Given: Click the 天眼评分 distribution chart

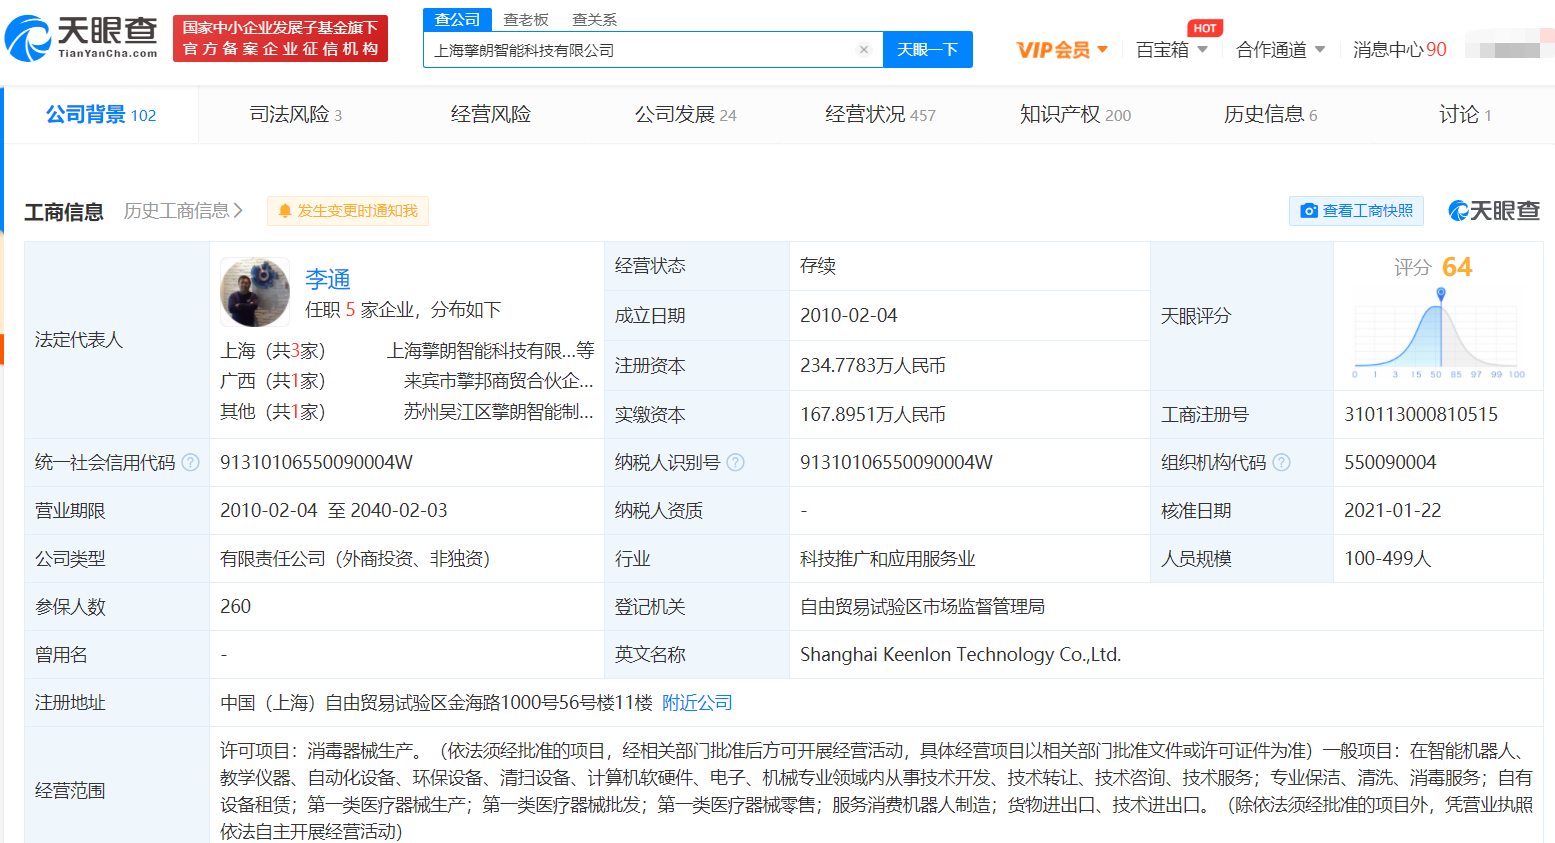Looking at the screenshot, I should point(1439,333).
